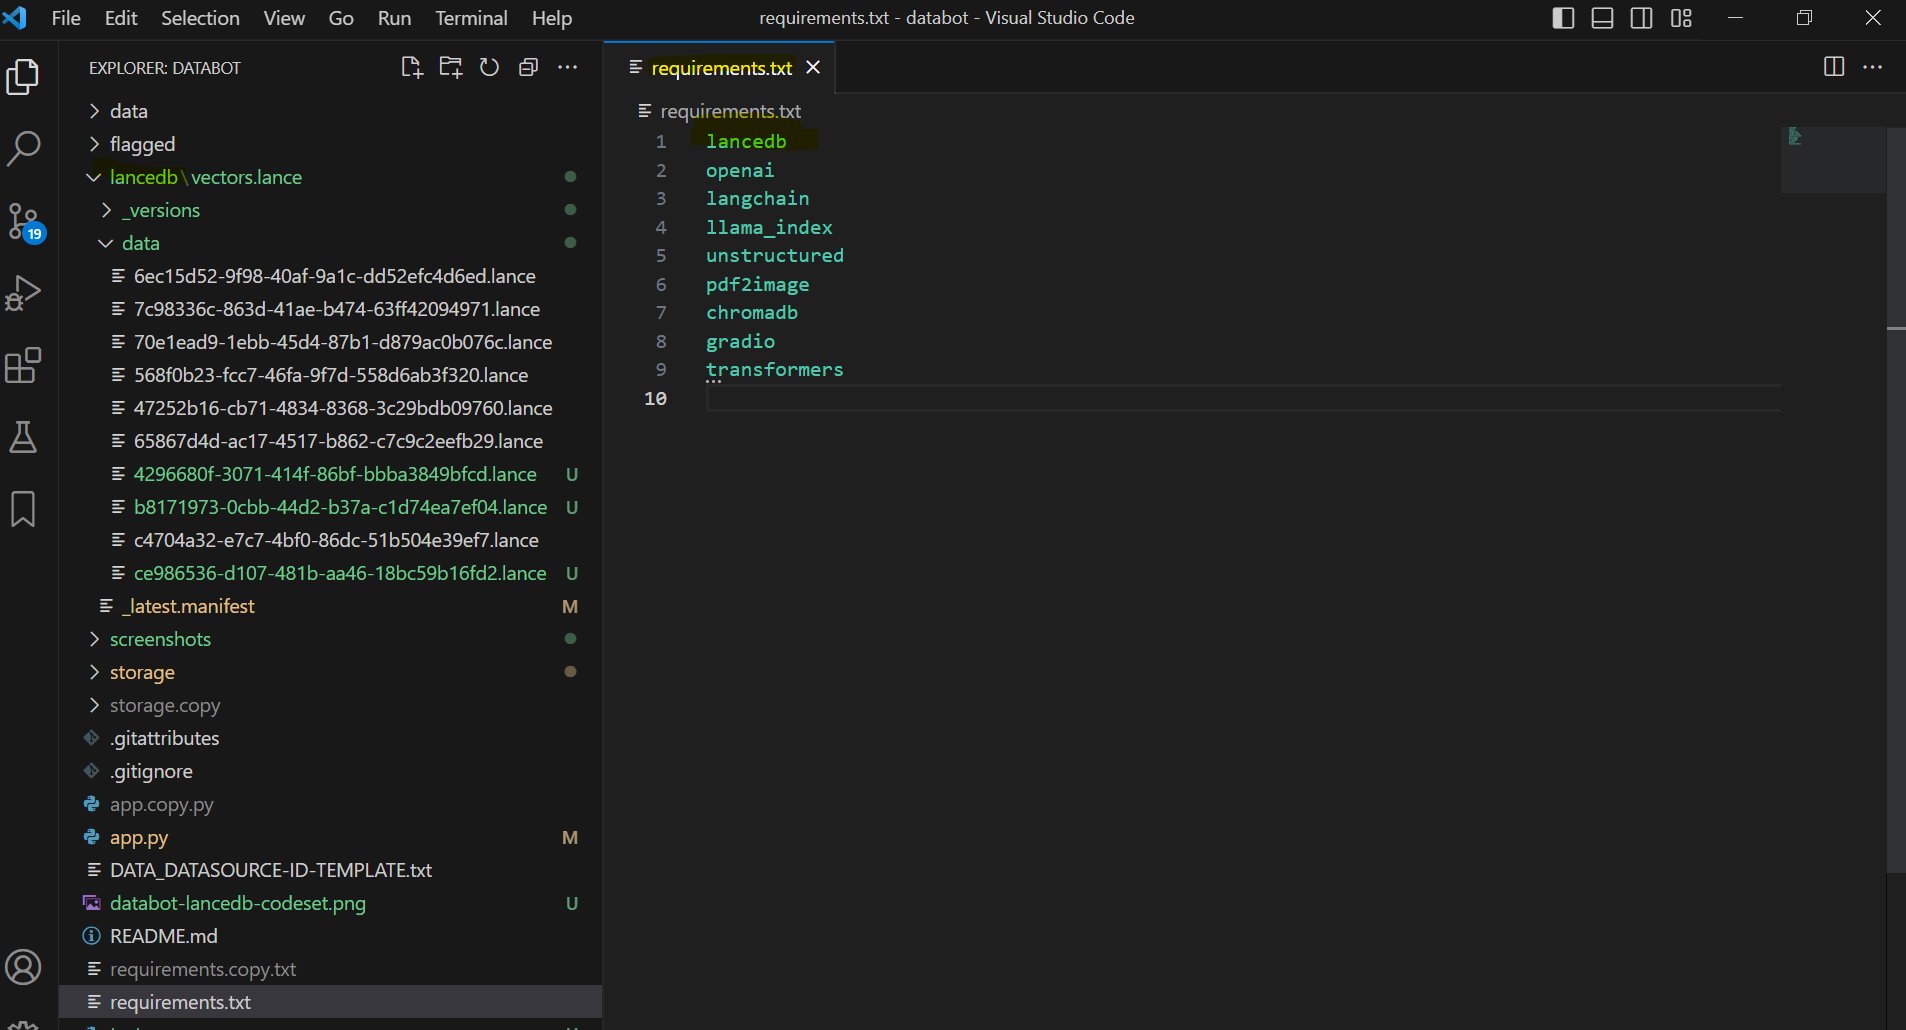Image resolution: width=1906 pixels, height=1030 pixels.
Task: Click the VS Code logo icon
Action: [15, 18]
